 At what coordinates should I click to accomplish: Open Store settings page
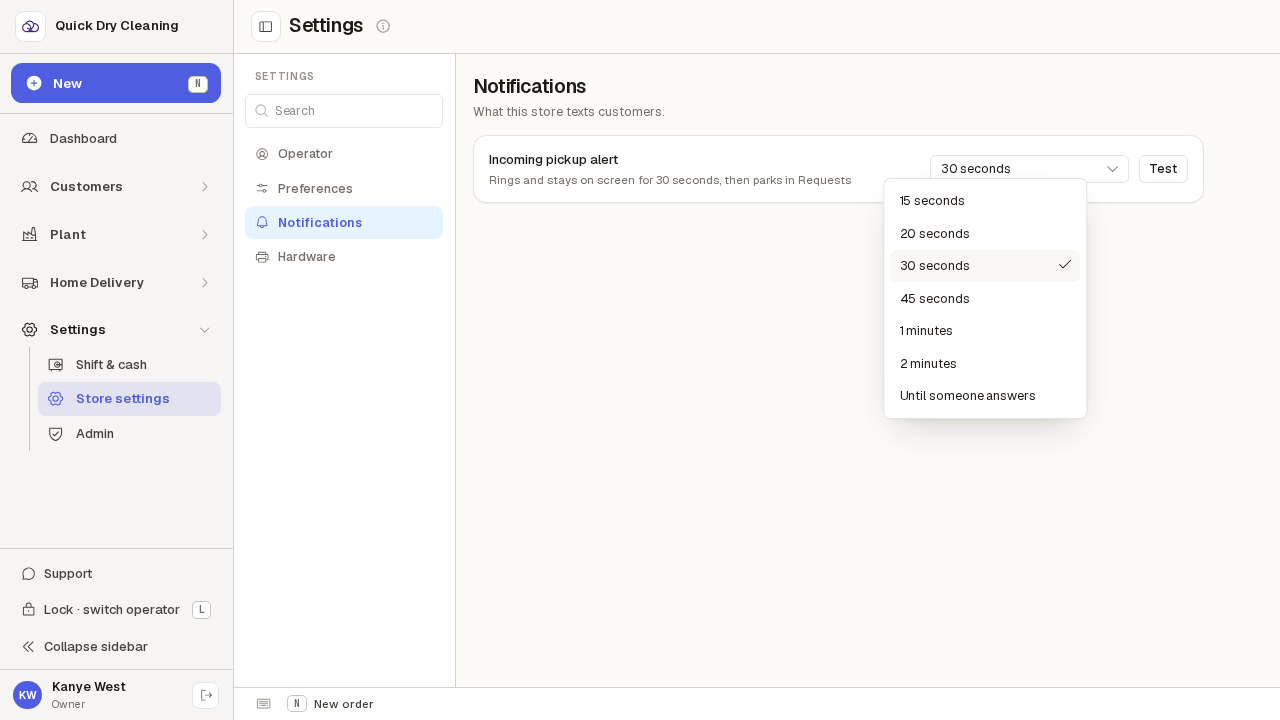pyautogui.click(x=129, y=399)
